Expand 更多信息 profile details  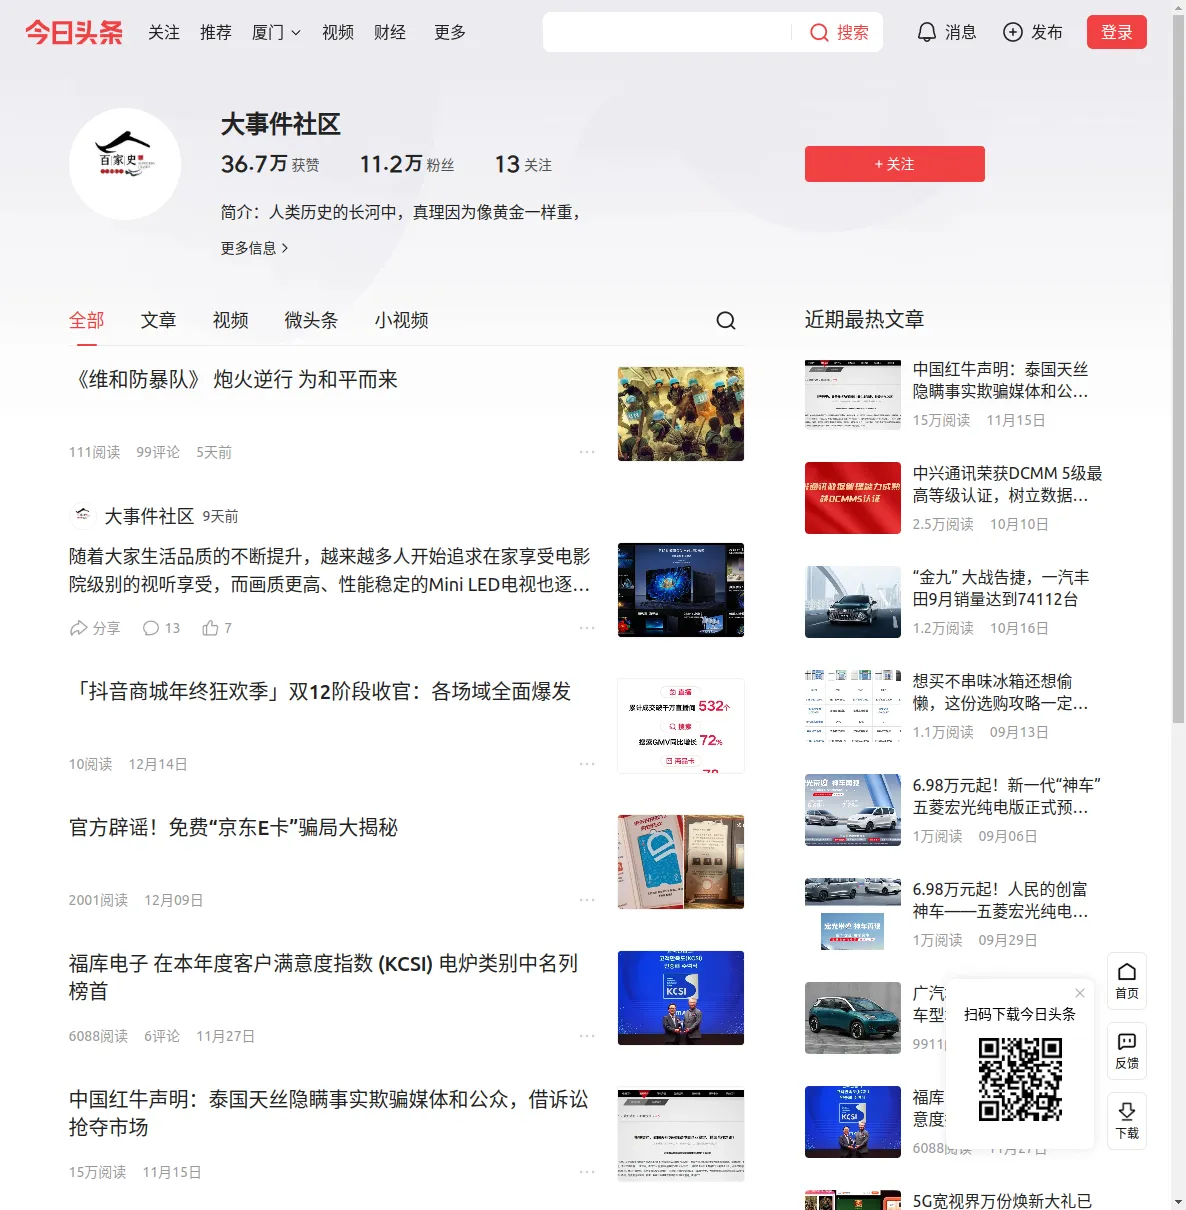[255, 248]
